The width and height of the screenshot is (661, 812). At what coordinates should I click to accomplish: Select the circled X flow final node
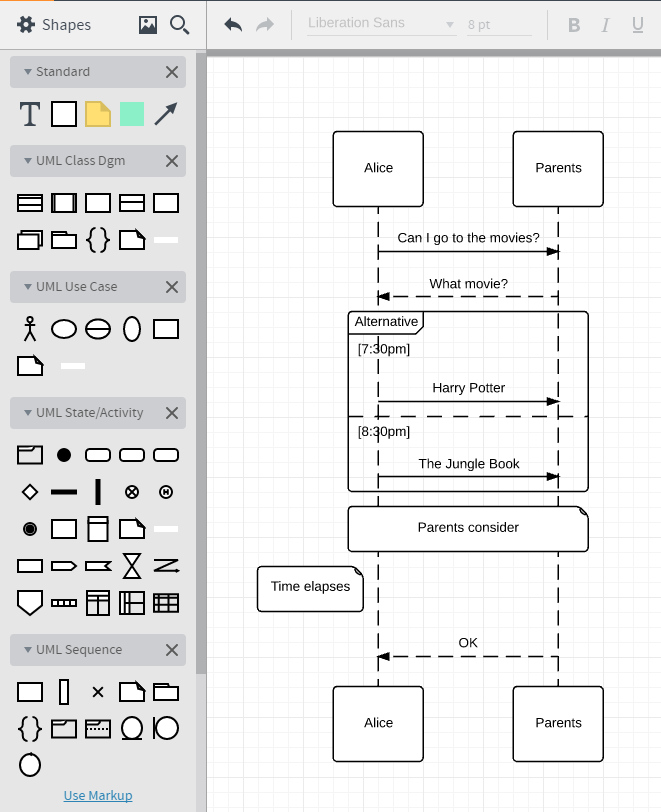click(132, 492)
